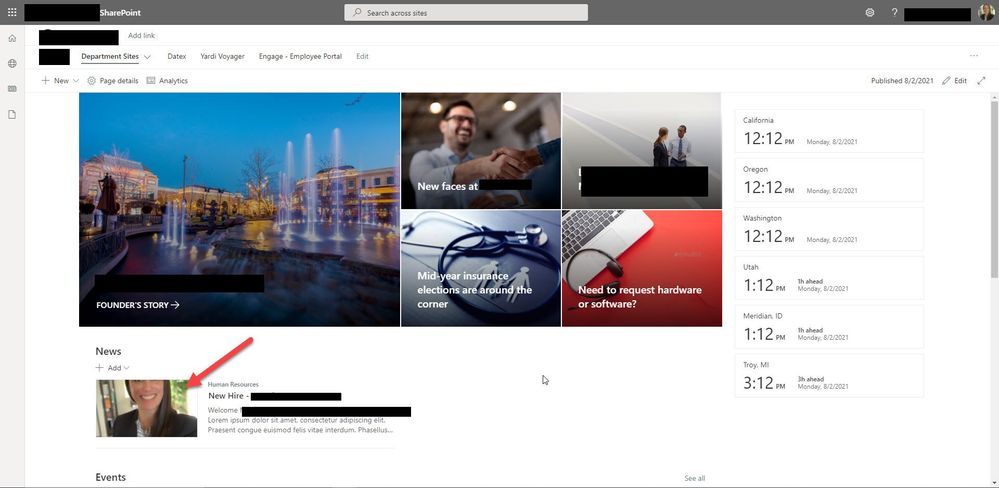Go to Home in left rail
Screen dimensions: 999x488
(12, 38)
